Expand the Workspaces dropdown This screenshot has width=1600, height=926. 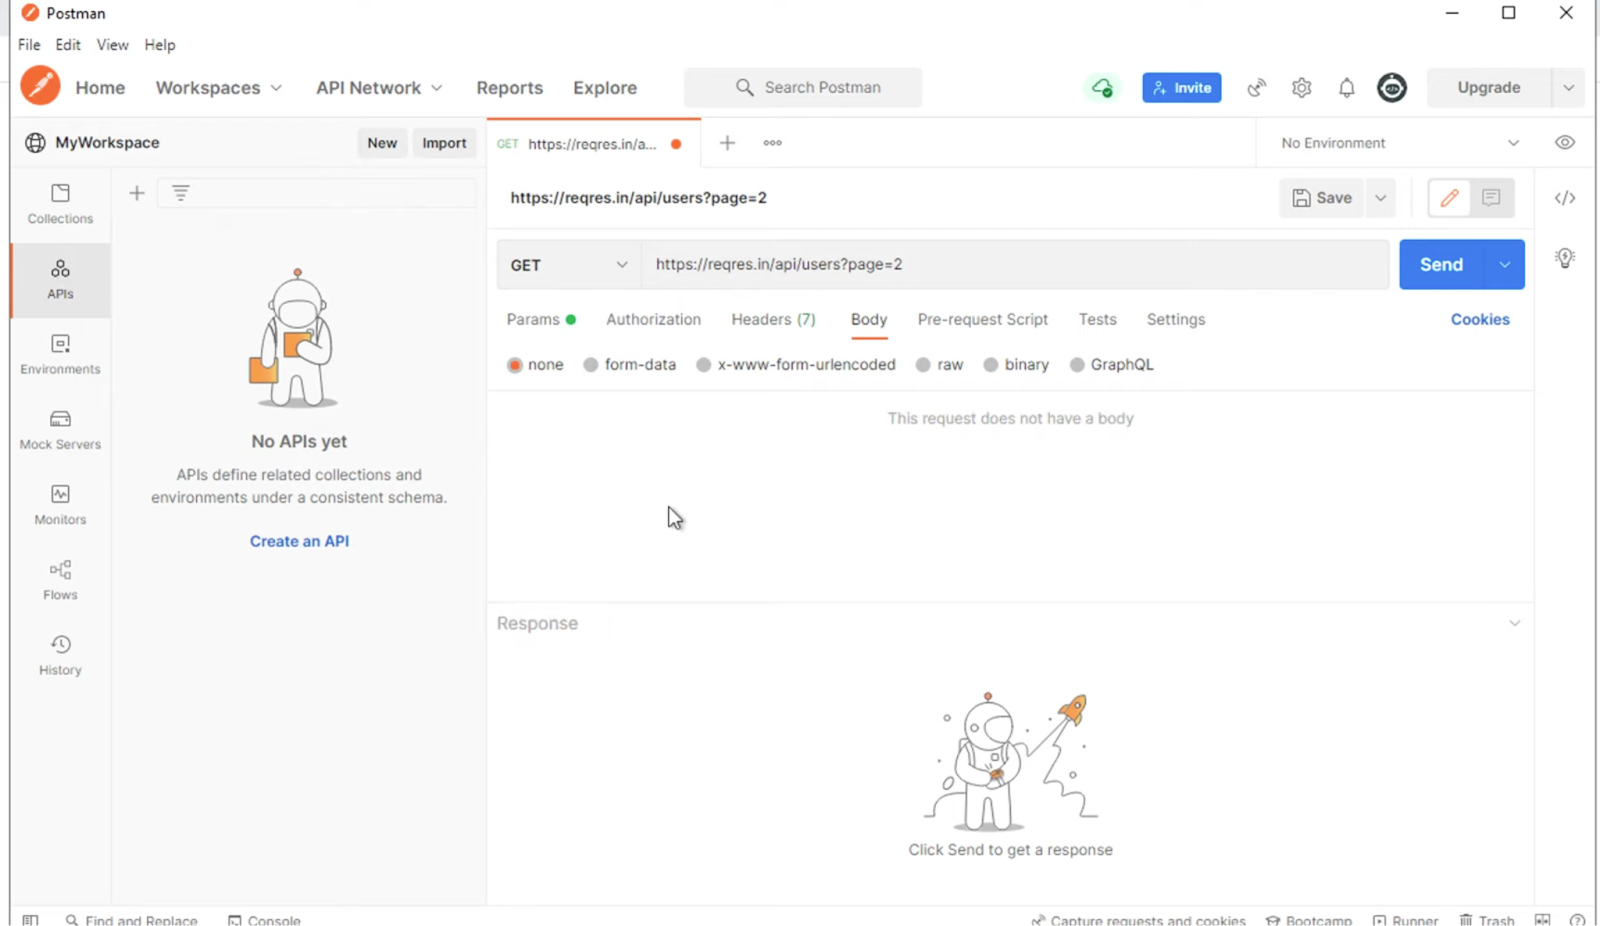218,88
